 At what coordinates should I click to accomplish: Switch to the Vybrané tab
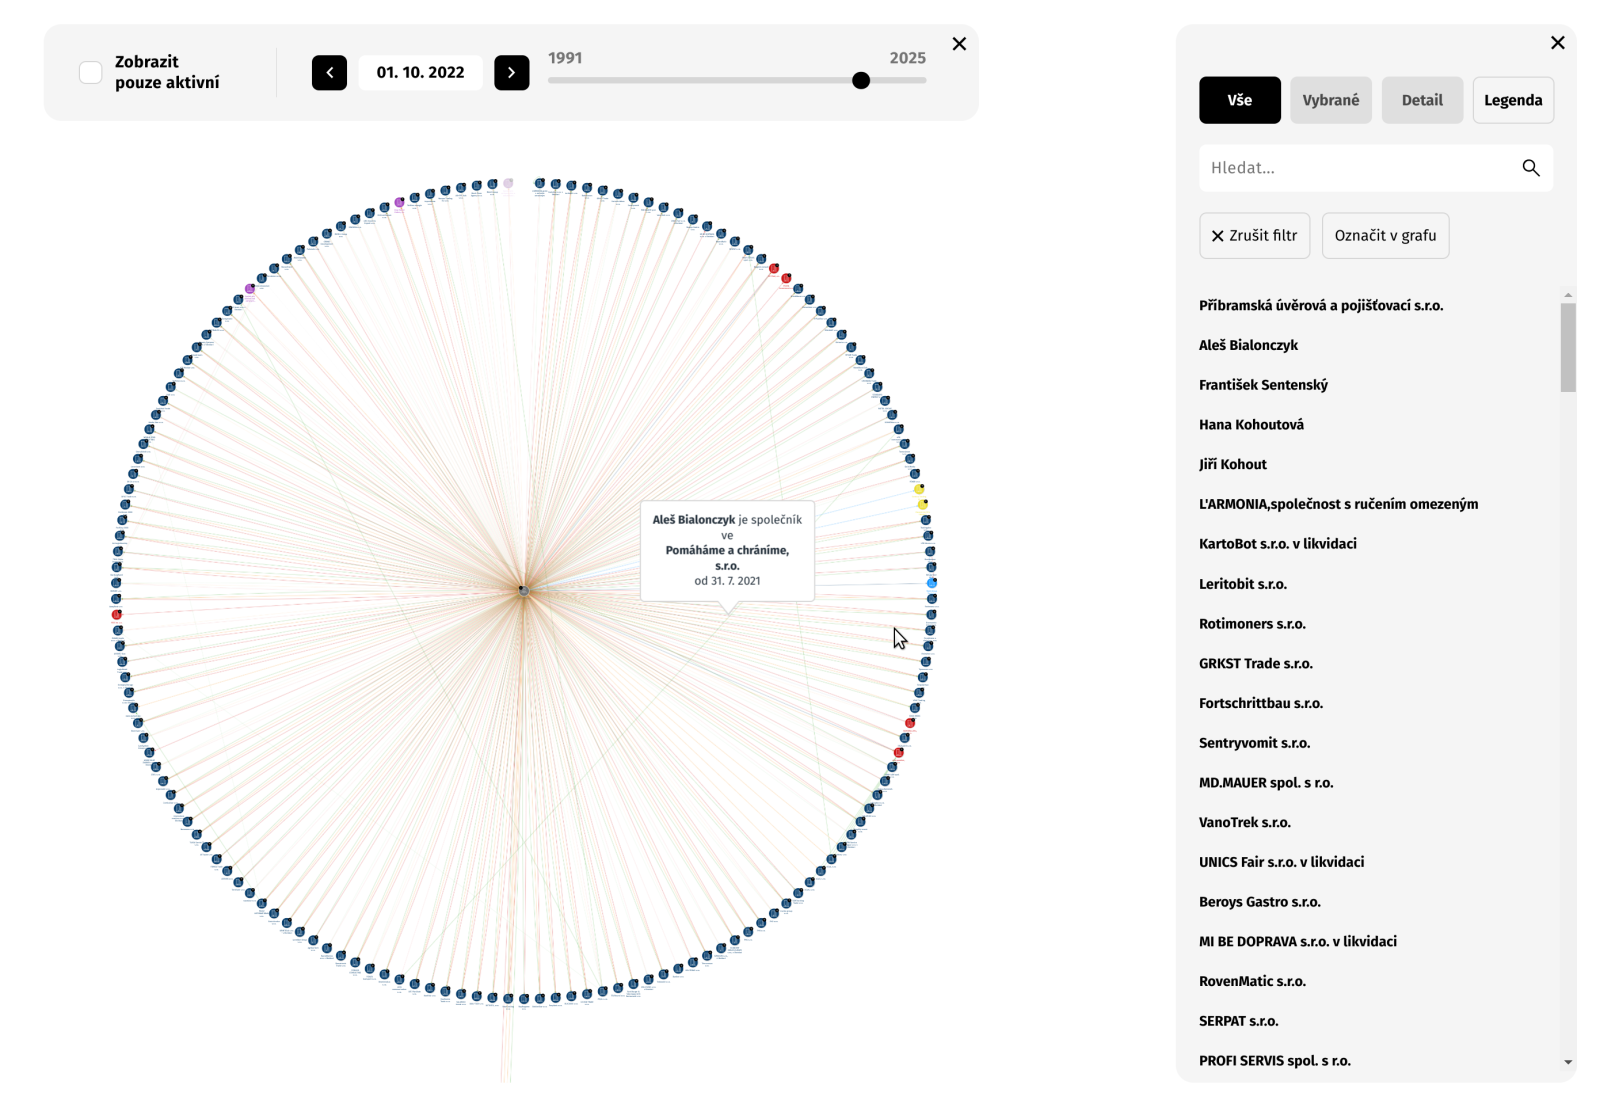pos(1330,100)
